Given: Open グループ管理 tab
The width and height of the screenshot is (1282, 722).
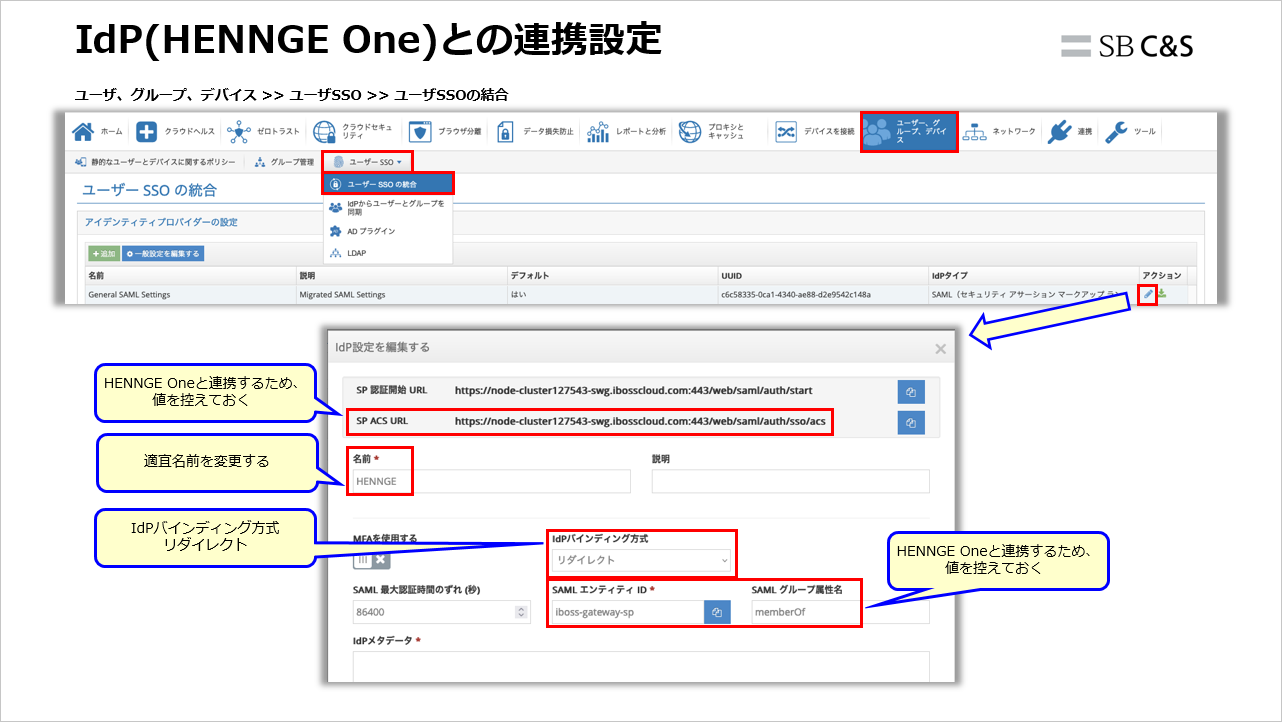Looking at the screenshot, I should click(284, 162).
